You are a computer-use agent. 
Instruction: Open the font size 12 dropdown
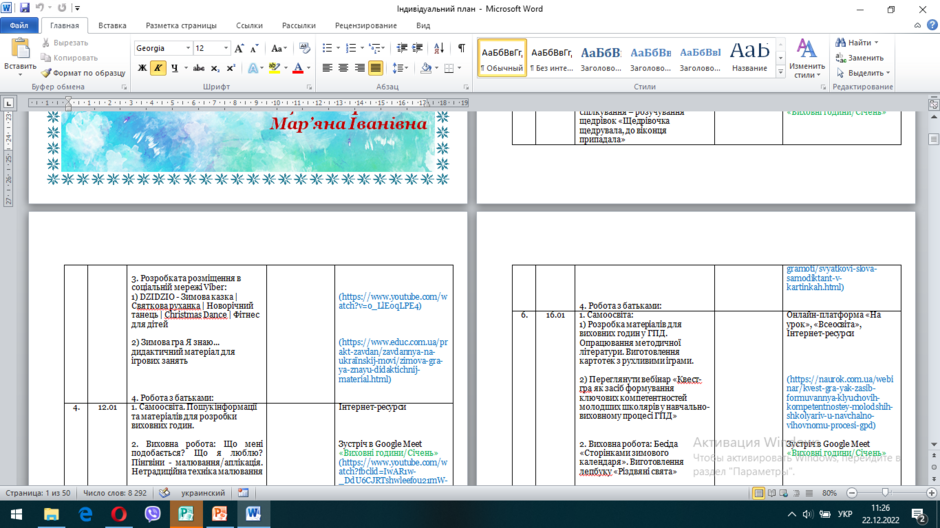click(225, 48)
